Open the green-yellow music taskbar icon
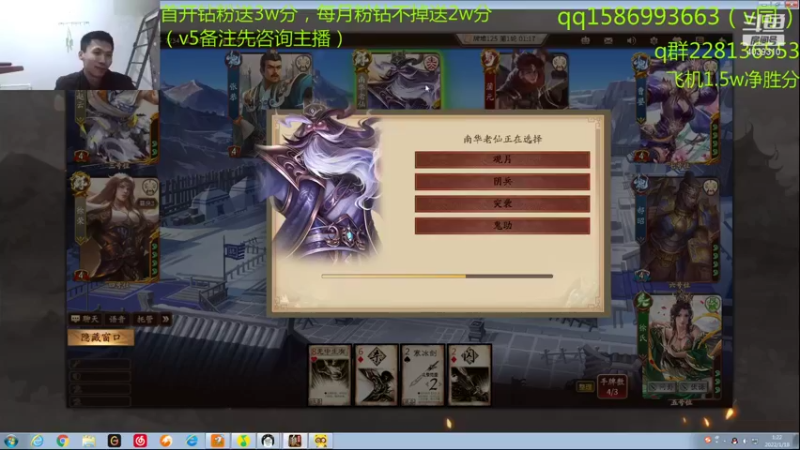The image size is (800, 450). (x=243, y=441)
